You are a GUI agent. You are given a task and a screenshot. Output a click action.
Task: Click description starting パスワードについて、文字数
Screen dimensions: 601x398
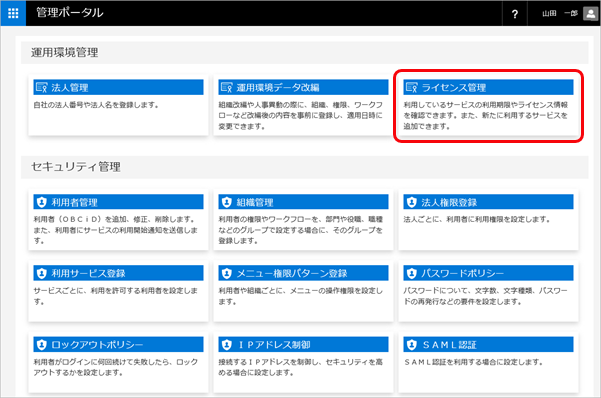click(485, 296)
